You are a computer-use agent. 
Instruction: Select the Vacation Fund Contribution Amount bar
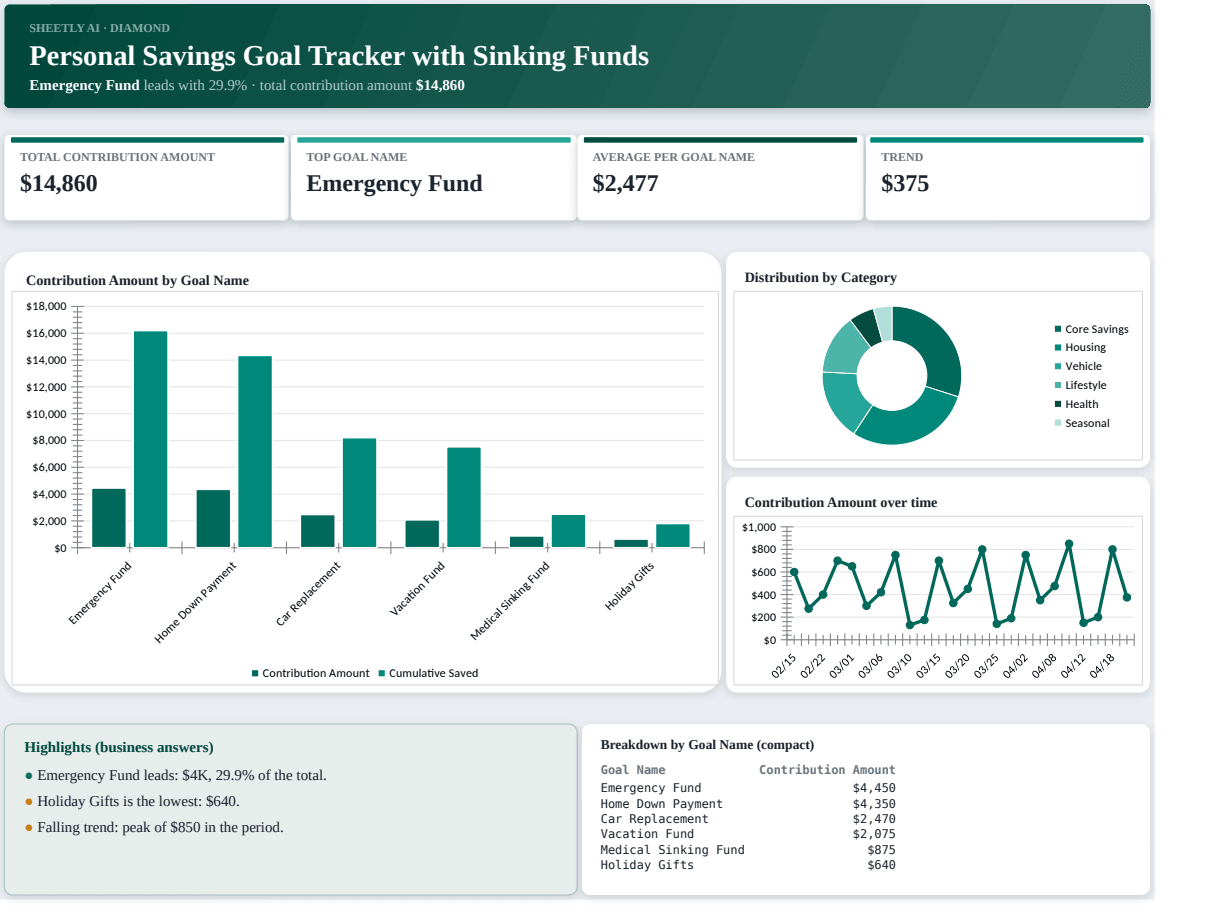coord(422,534)
